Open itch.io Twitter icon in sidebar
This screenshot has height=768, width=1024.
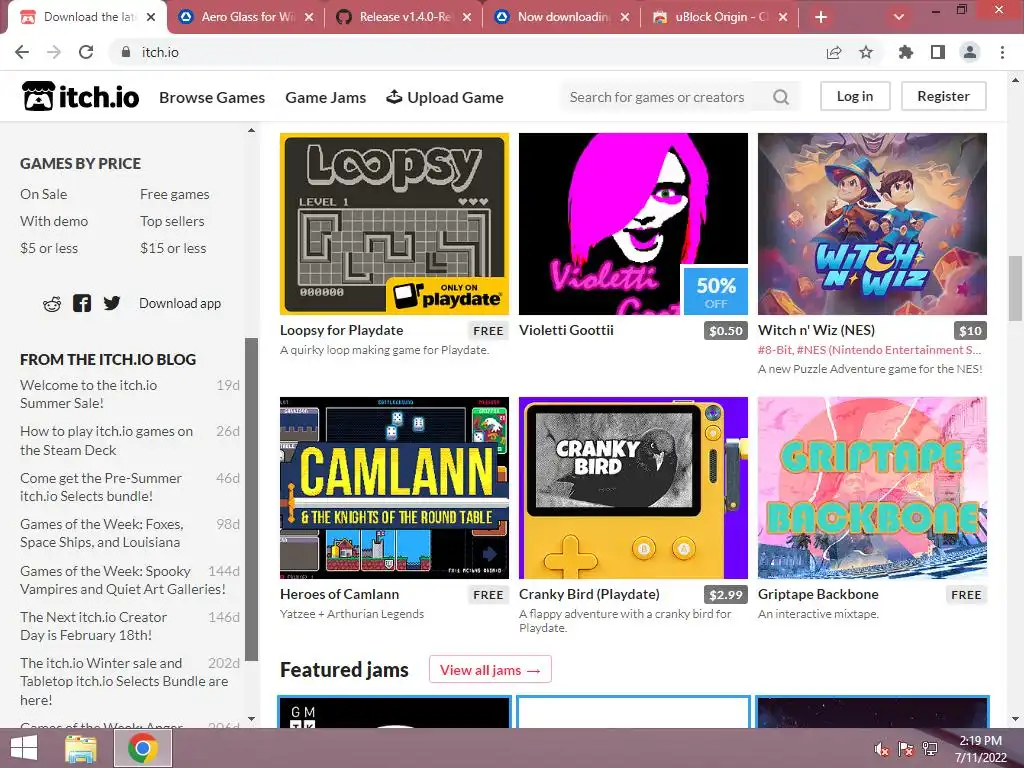(x=112, y=303)
